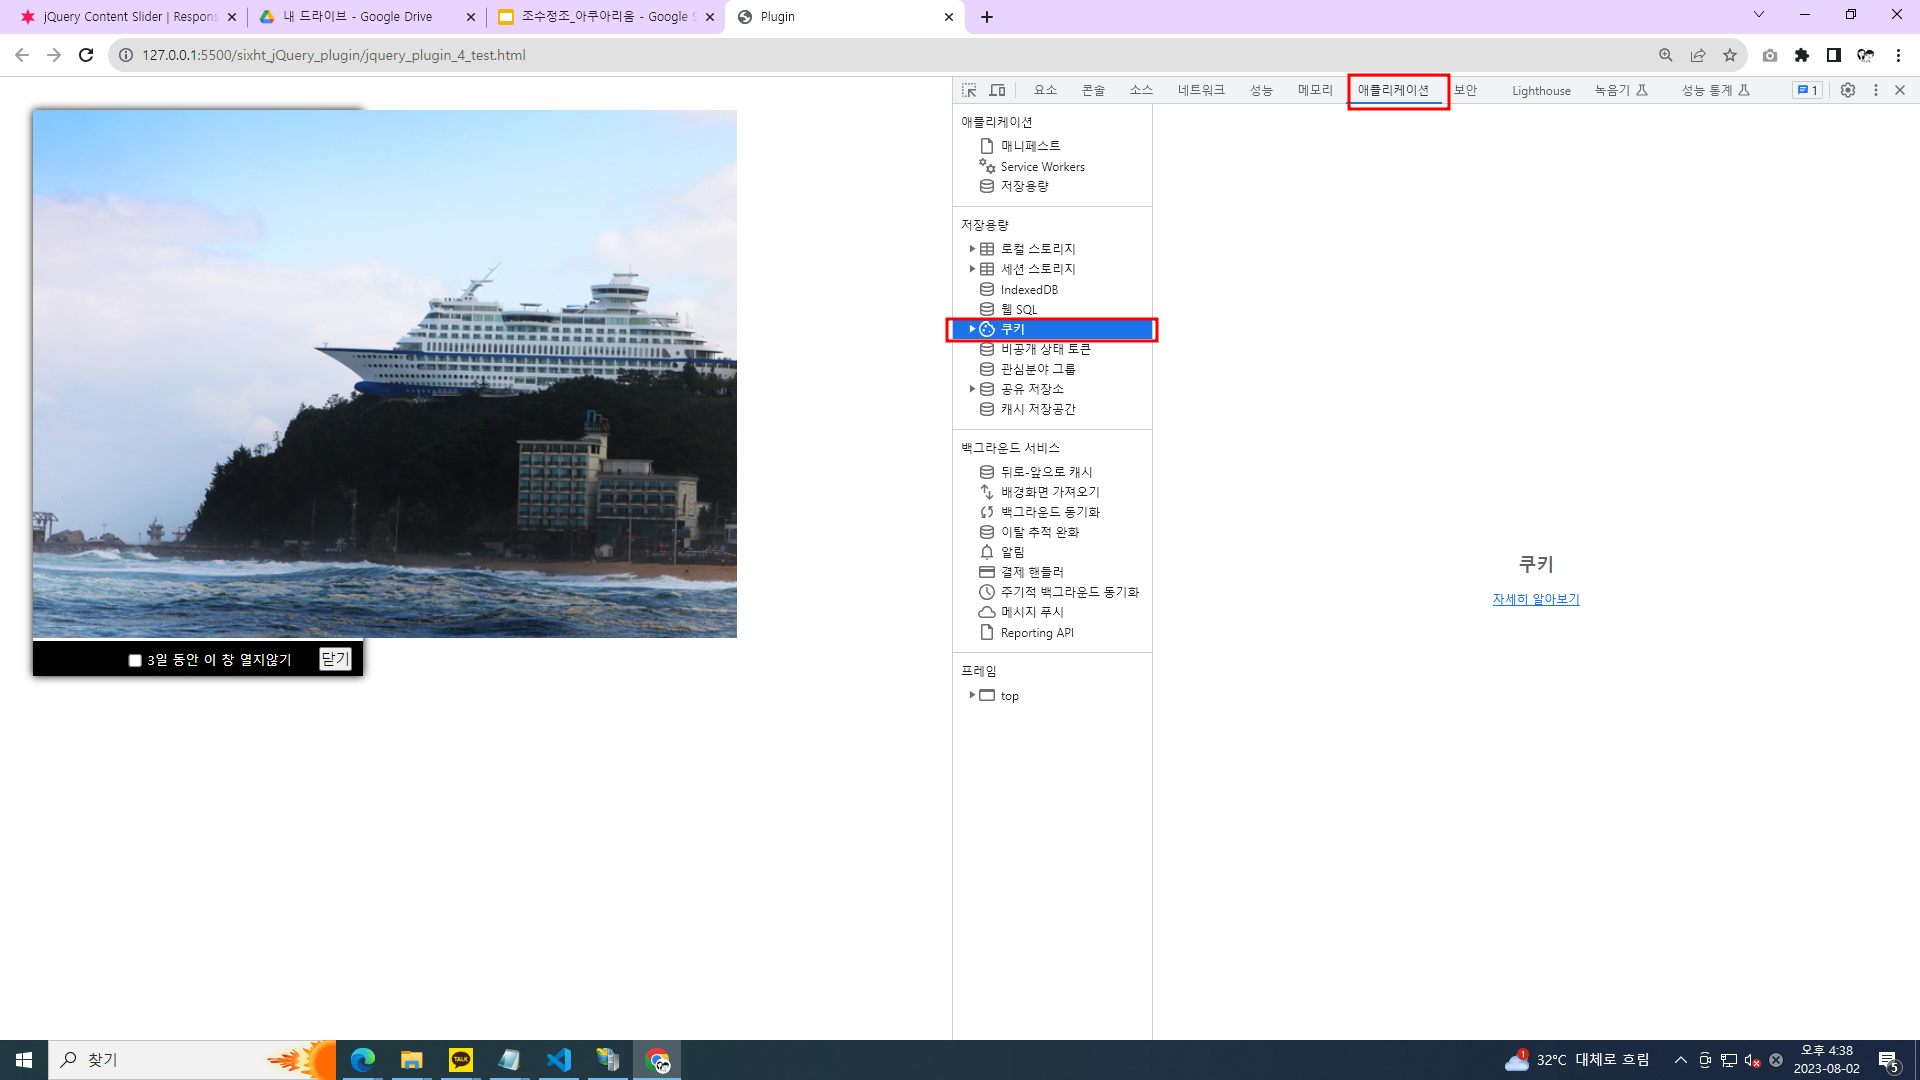Viewport: 1920px width, 1080px height.
Task: Bookmark this page with the star icon
Action: [1730, 55]
